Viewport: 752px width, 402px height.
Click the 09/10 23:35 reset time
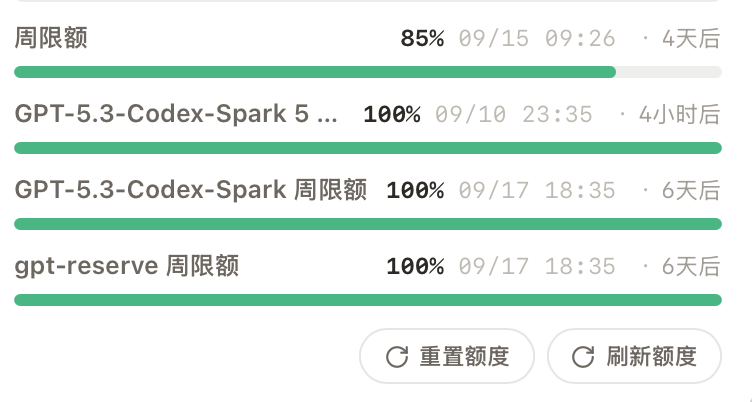[x=514, y=115]
